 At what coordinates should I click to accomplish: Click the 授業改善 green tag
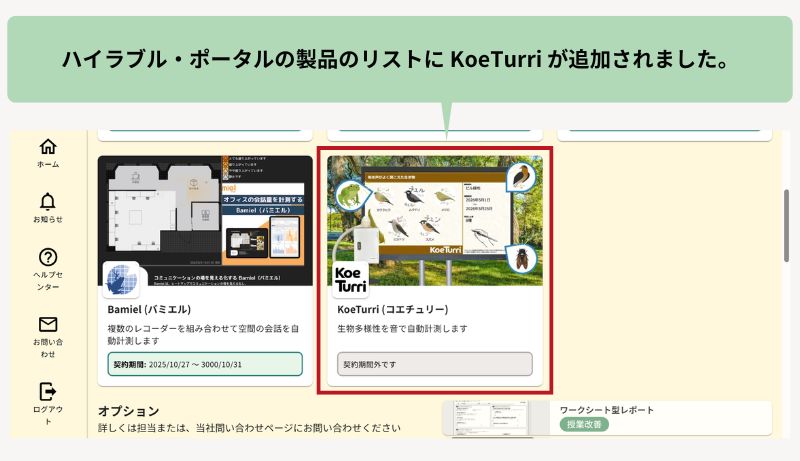(x=584, y=424)
